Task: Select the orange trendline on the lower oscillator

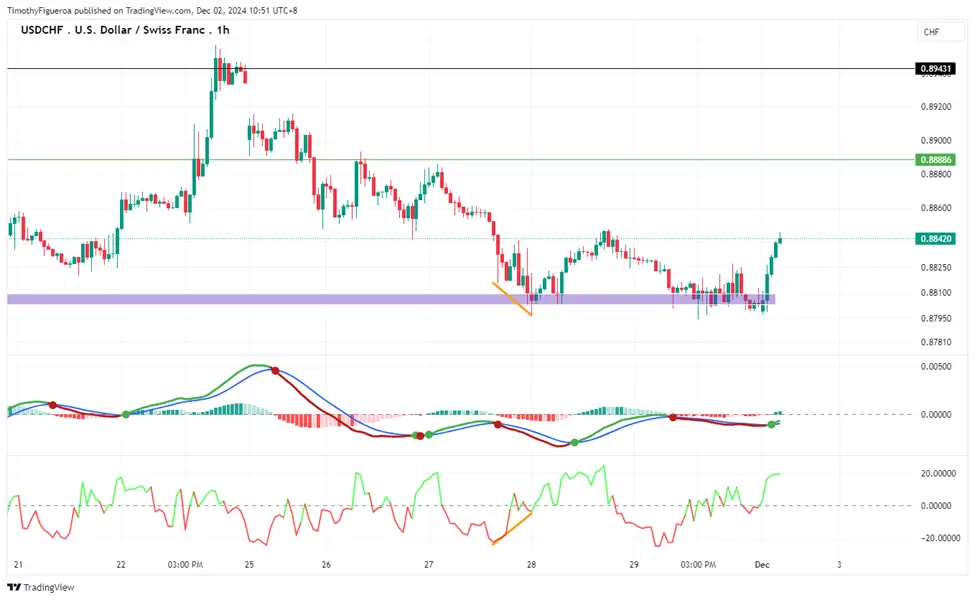Action: pyautogui.click(x=512, y=529)
